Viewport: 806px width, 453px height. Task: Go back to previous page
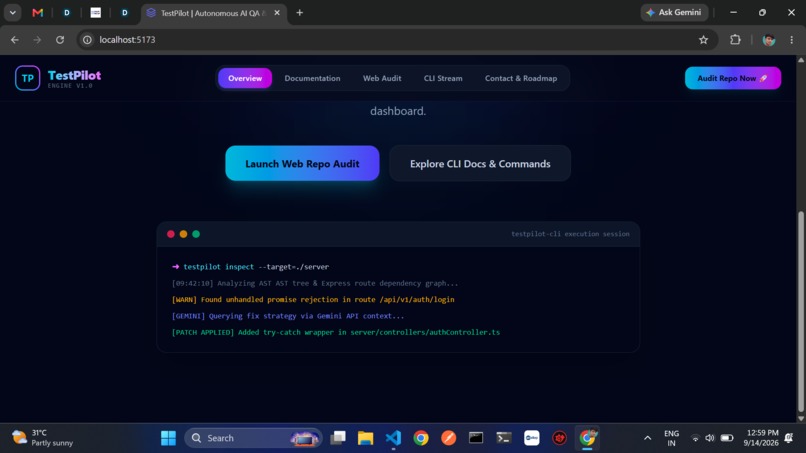[x=14, y=40]
